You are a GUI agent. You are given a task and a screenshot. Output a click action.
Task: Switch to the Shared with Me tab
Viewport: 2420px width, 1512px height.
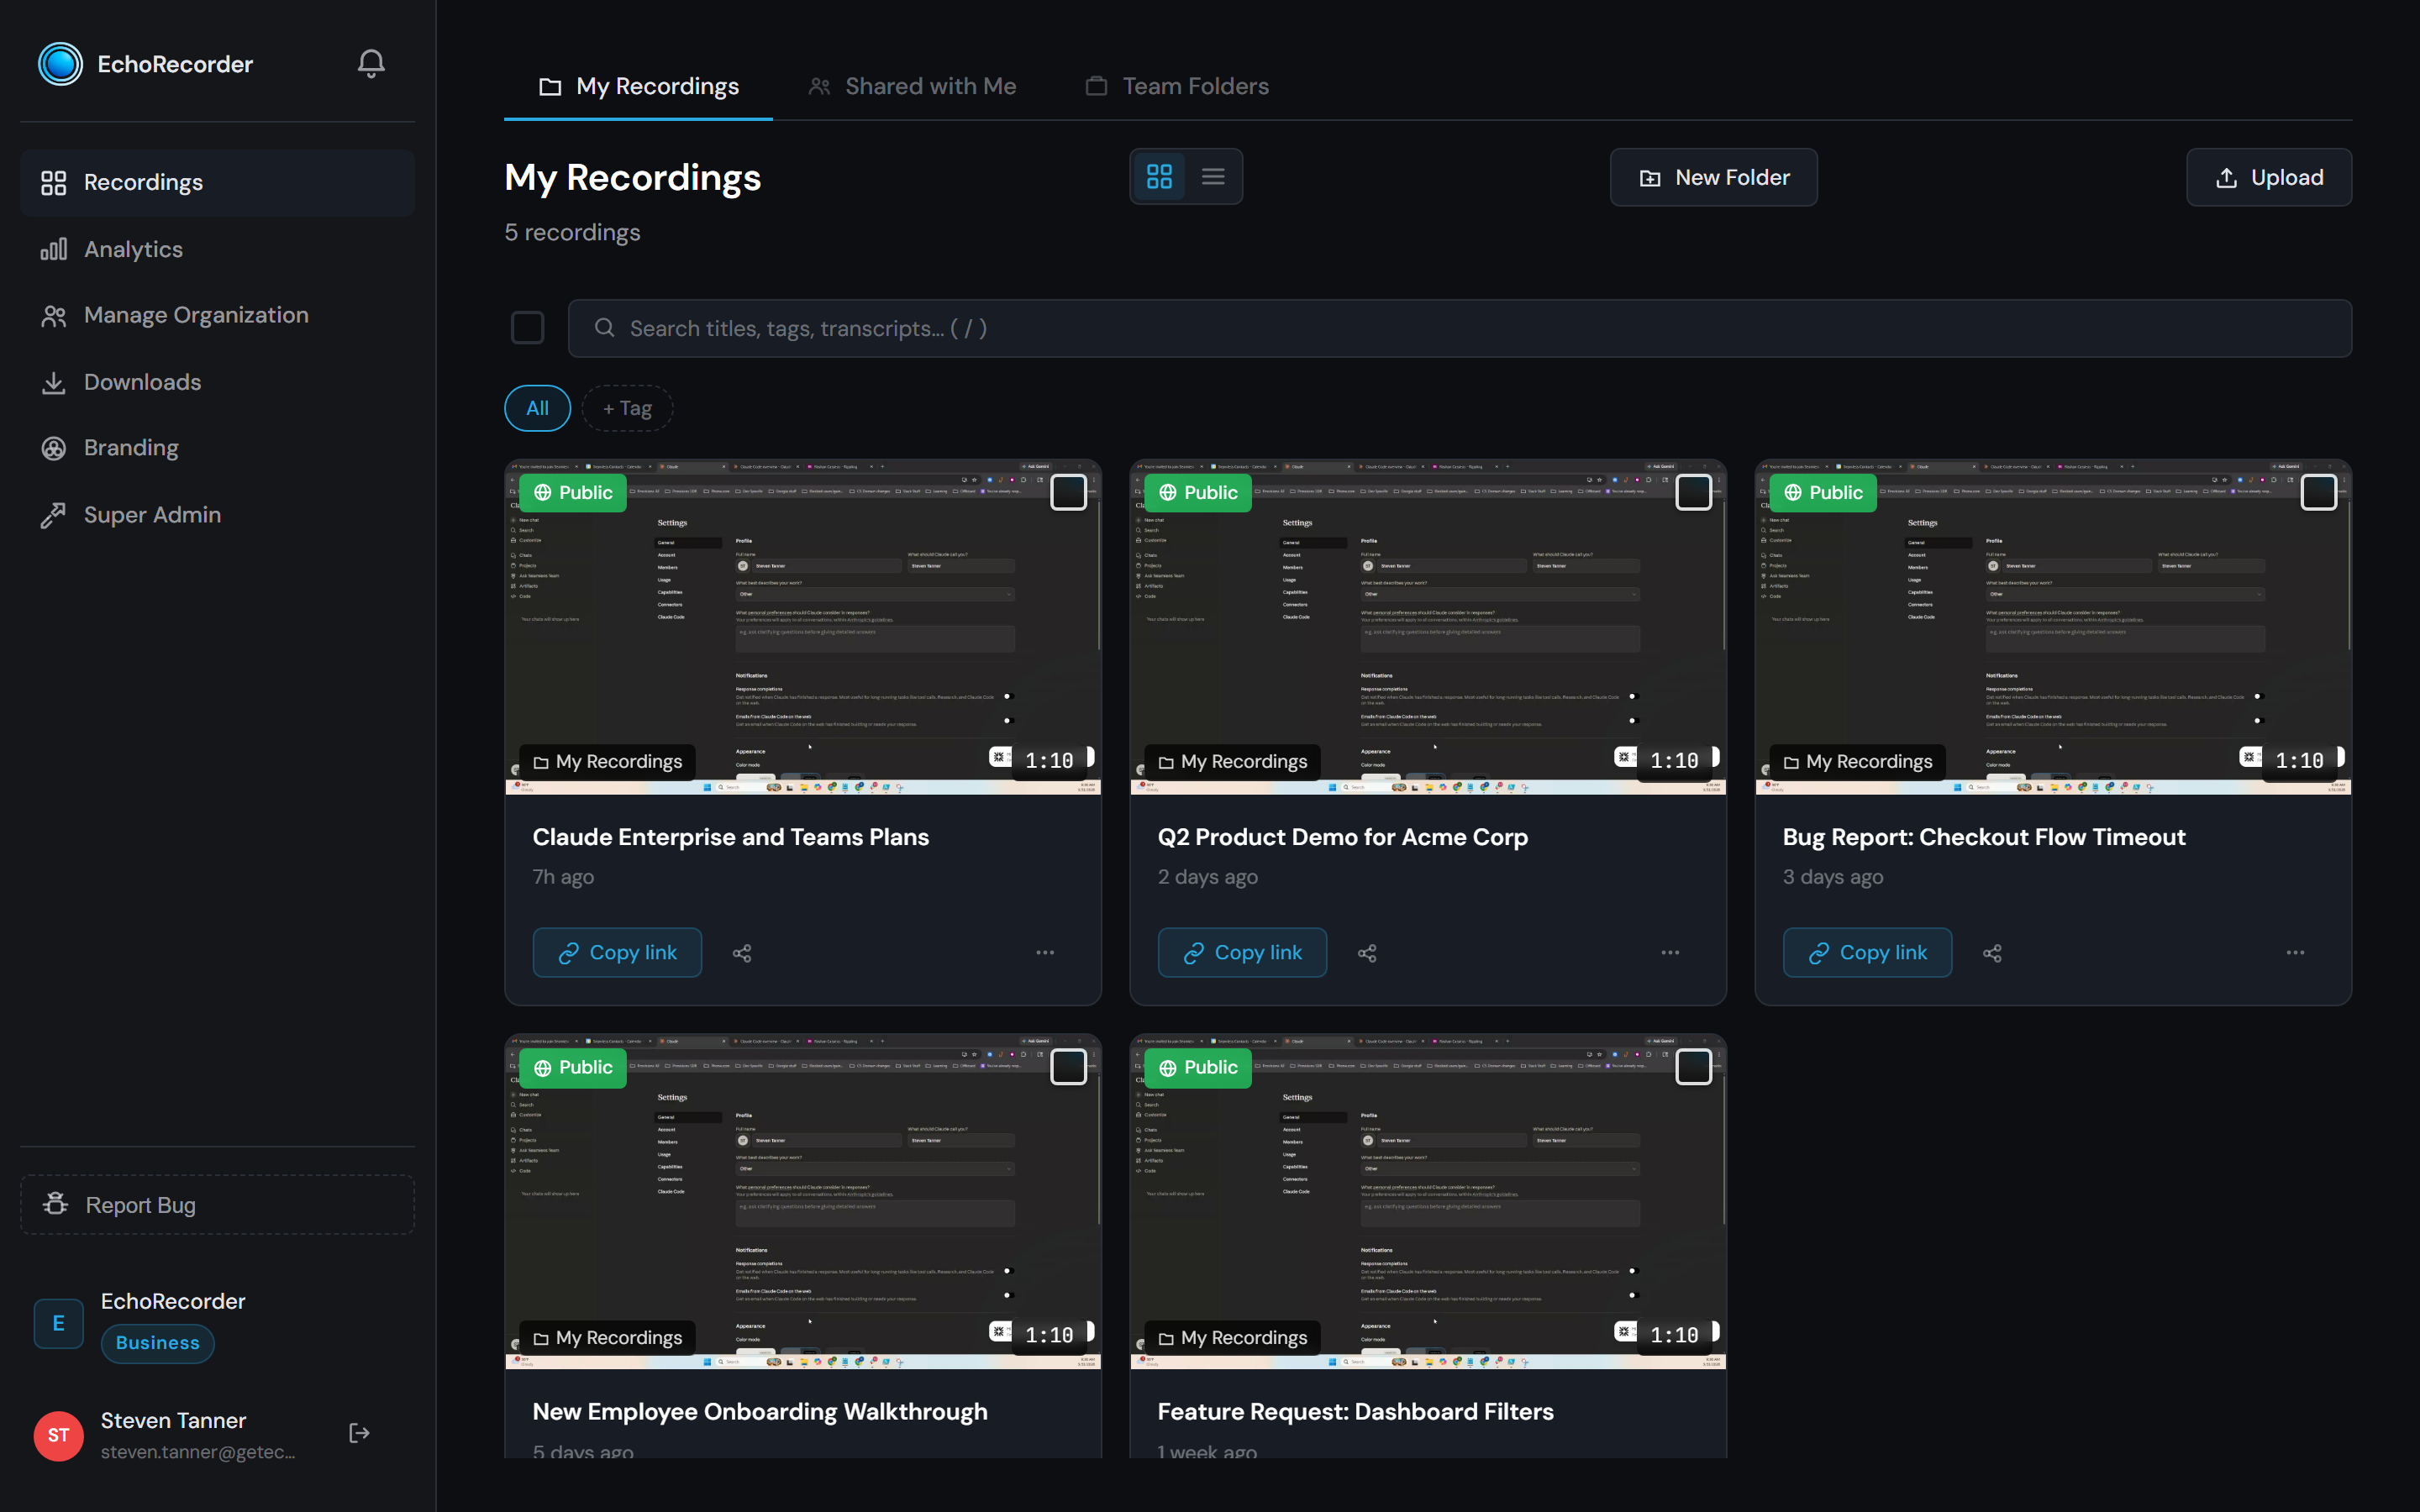point(929,85)
